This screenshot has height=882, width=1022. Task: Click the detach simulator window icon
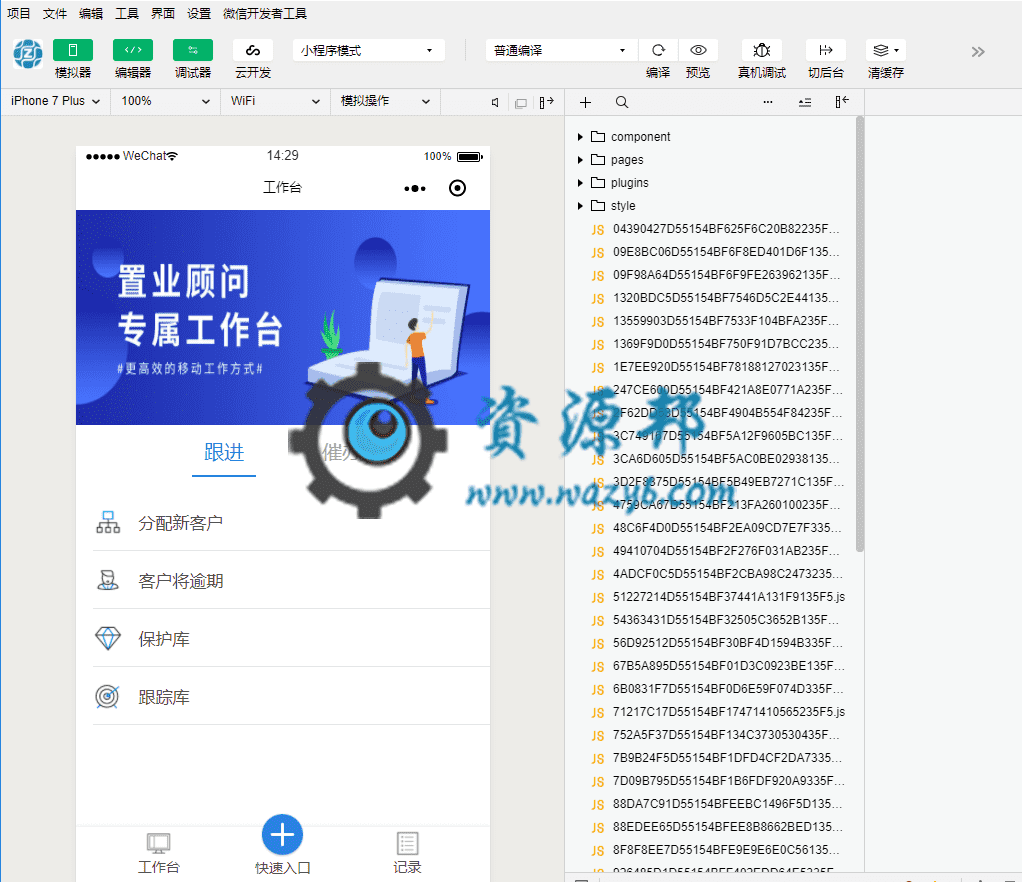521,103
